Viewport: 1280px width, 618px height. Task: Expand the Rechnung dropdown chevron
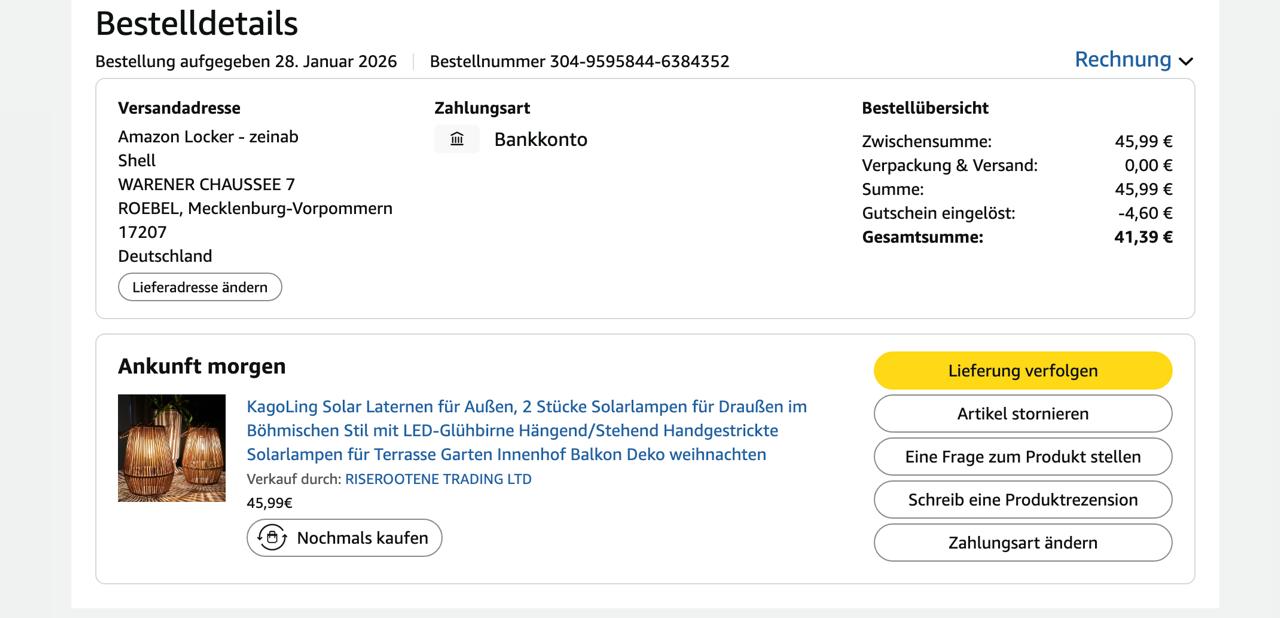1186,61
